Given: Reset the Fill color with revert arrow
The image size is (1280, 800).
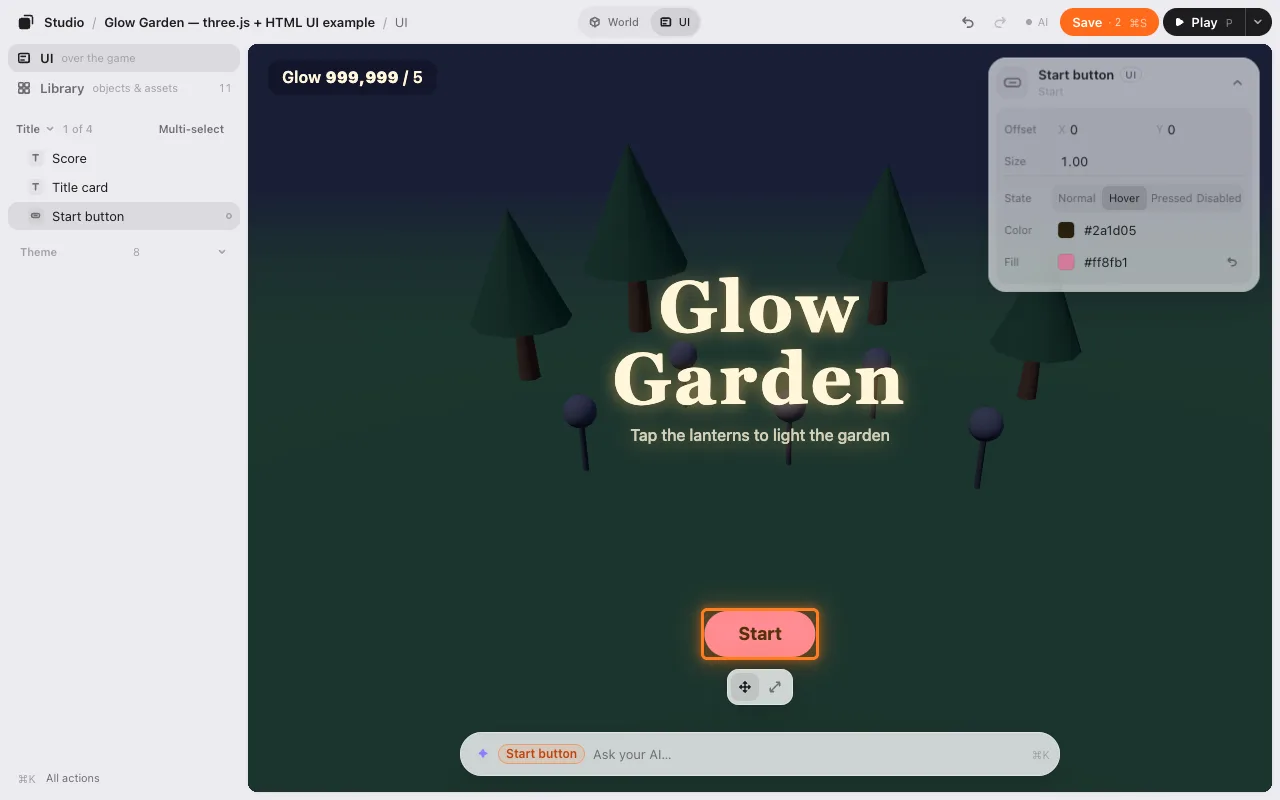Looking at the screenshot, I should 1232,262.
